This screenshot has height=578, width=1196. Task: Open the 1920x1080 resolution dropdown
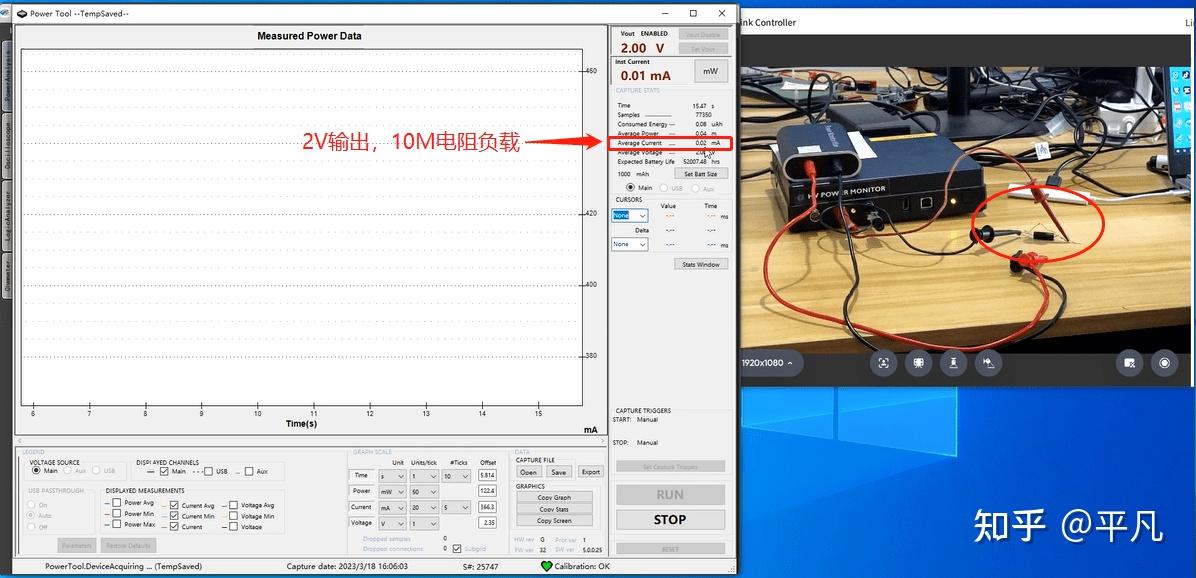(x=770, y=363)
